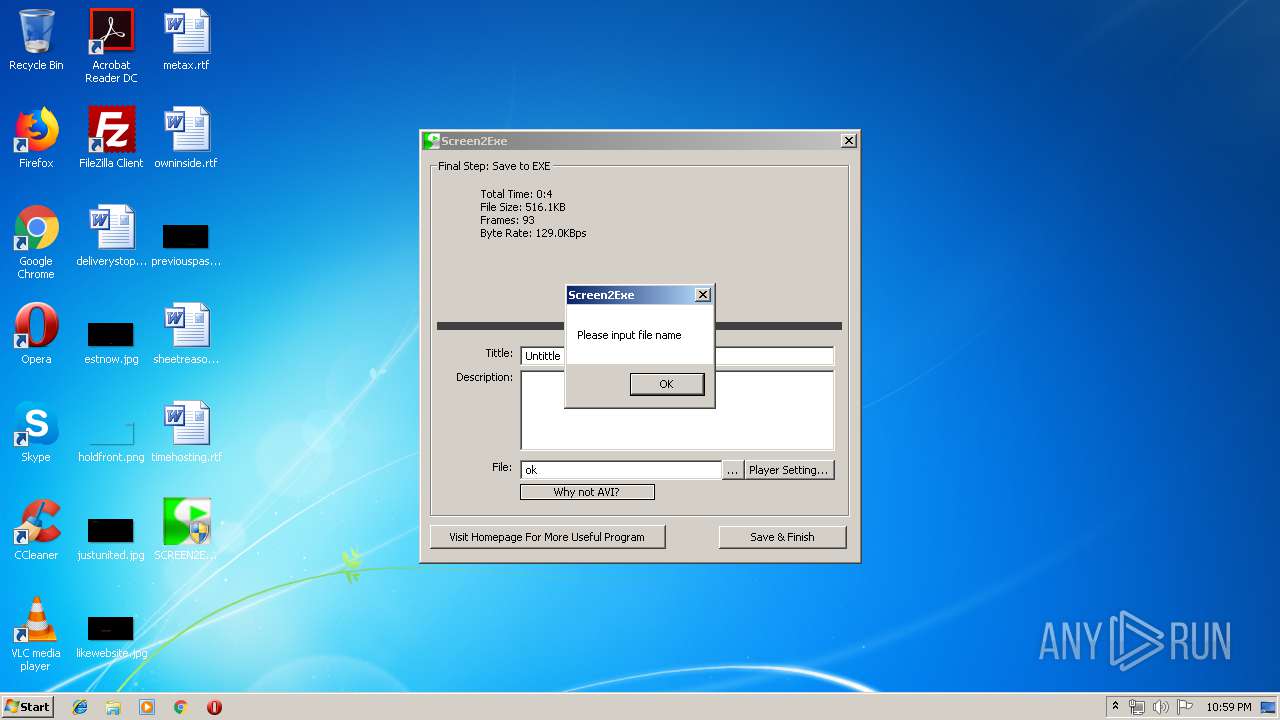Open Windows Explorer folder in taskbar
Viewport: 1280px width, 720px height.
[113, 707]
